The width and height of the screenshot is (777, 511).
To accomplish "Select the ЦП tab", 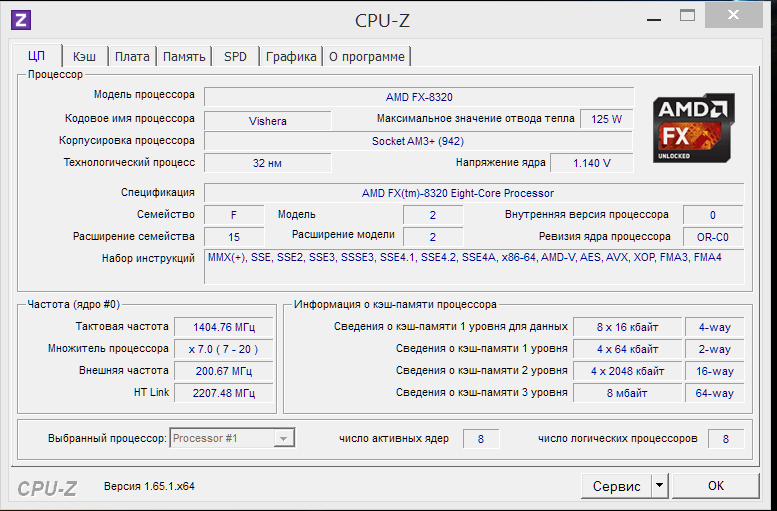I will coord(37,56).
